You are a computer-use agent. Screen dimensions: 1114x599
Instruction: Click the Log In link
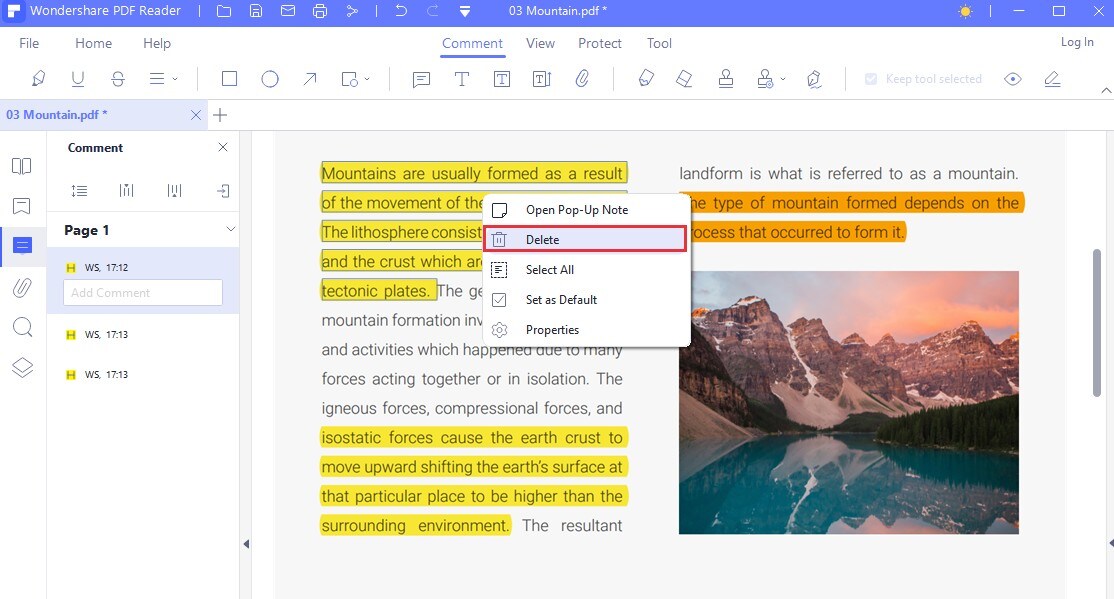point(1076,42)
